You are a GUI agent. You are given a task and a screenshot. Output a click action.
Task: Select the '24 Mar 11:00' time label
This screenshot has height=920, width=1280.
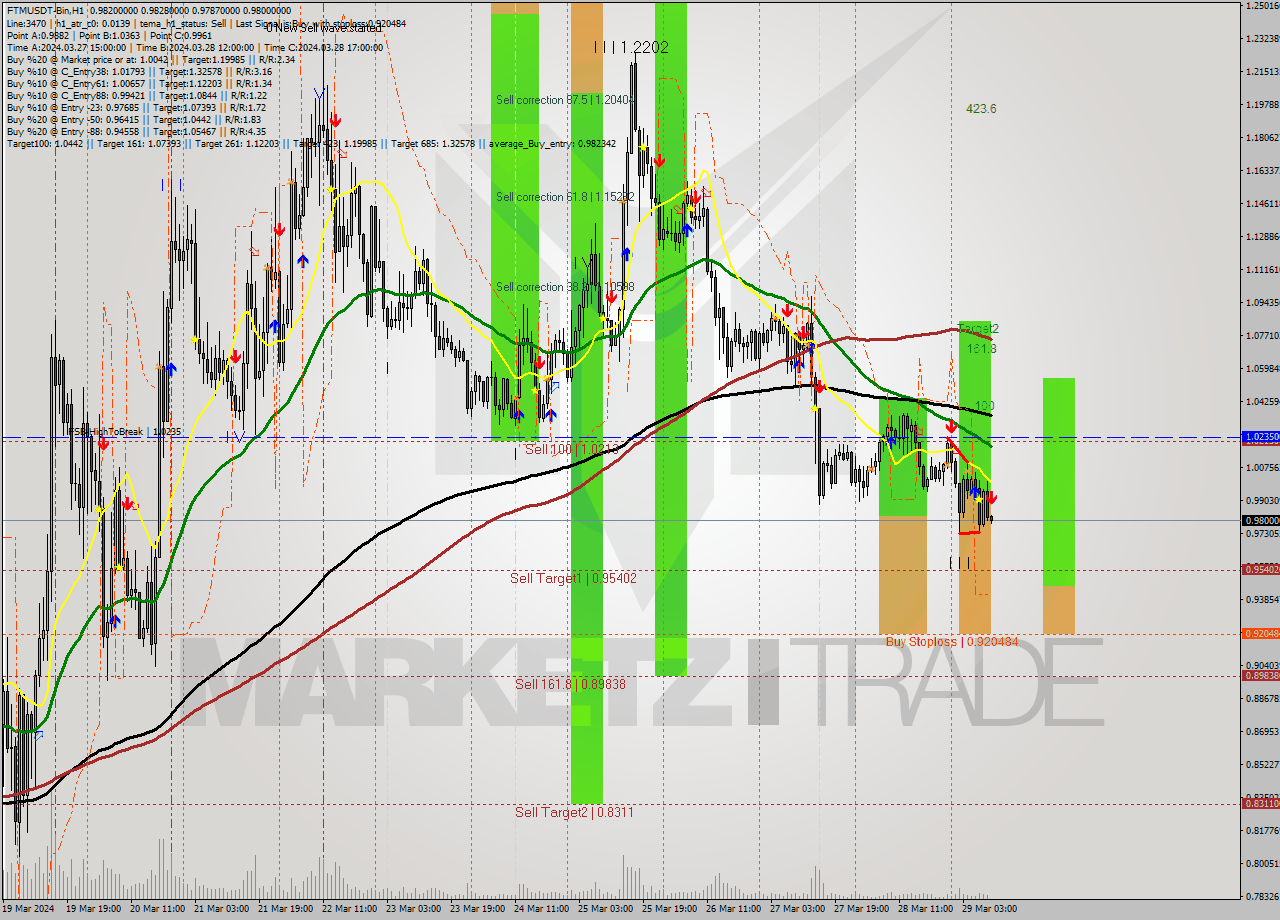(540, 909)
